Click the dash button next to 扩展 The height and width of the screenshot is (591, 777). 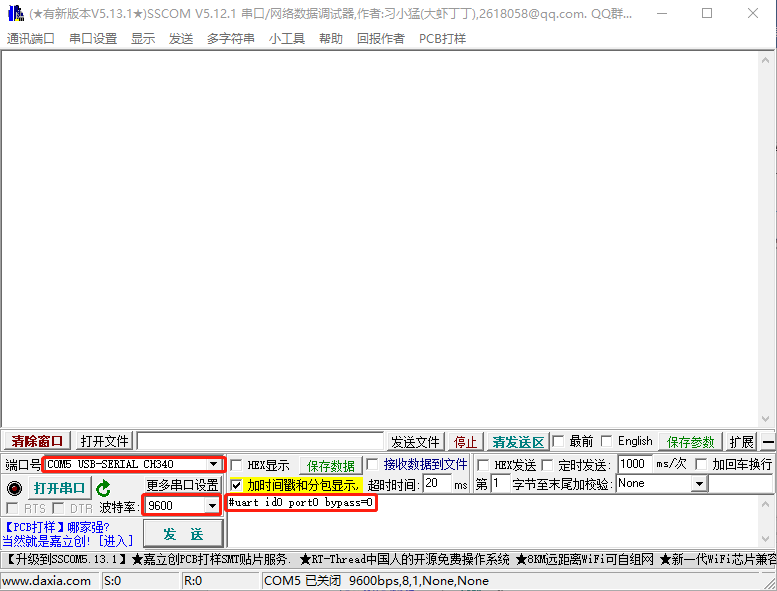coord(768,442)
